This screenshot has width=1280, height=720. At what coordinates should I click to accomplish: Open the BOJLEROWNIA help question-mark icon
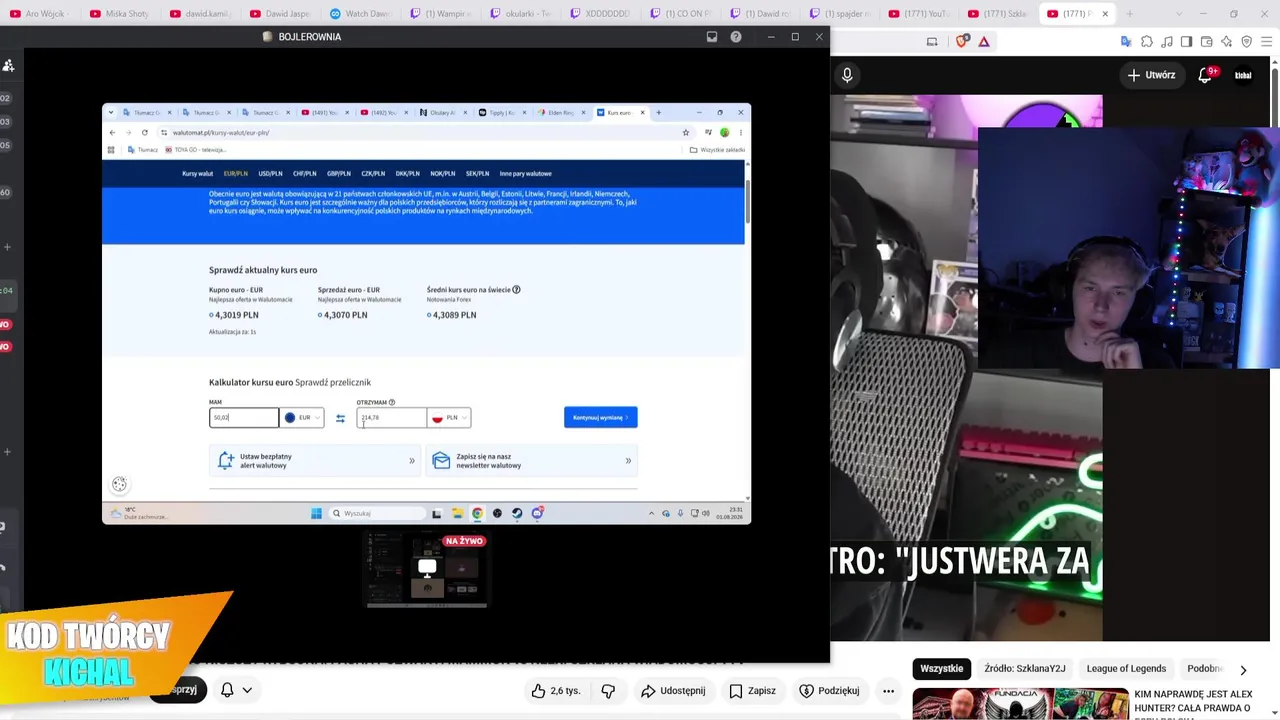pos(736,37)
